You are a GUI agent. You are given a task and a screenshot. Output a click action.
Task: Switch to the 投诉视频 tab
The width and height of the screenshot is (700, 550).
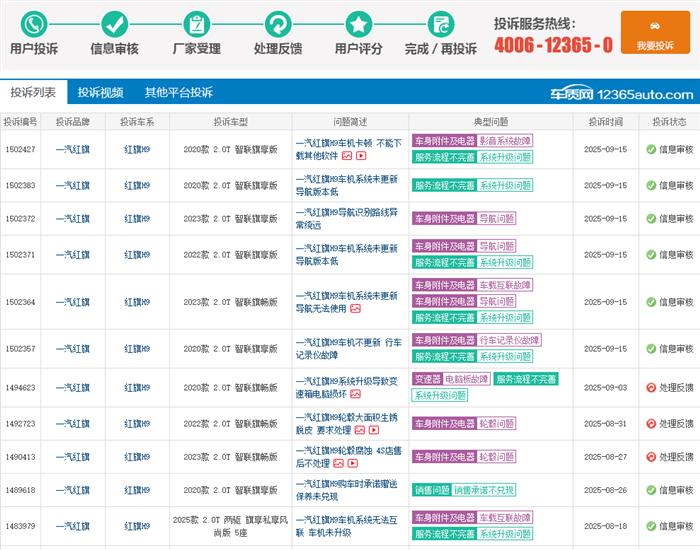coord(100,92)
